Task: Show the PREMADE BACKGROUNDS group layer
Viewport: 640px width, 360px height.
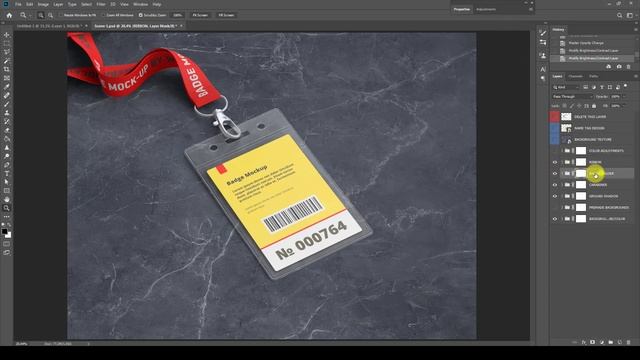Action: pos(555,207)
